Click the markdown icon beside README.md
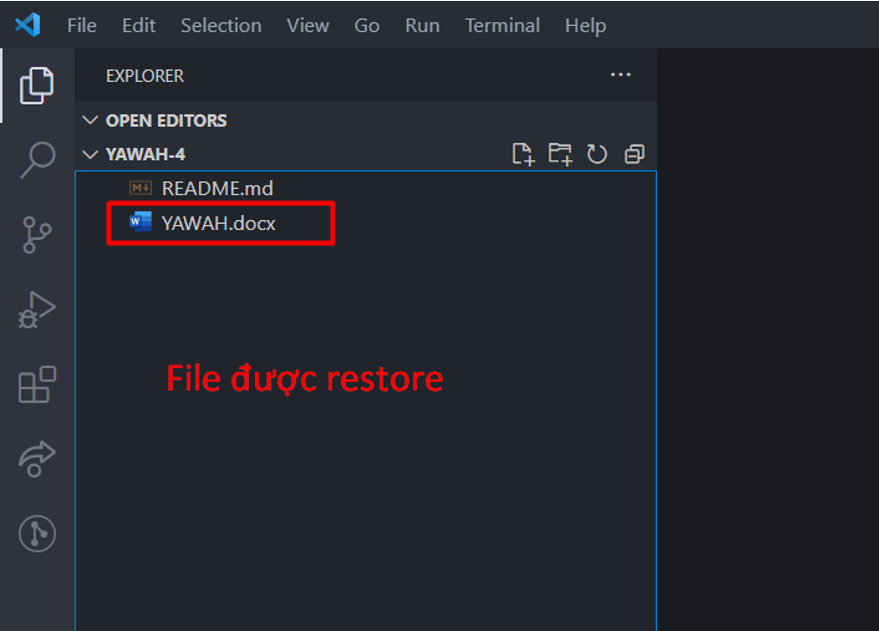This screenshot has width=879, height=631. point(140,188)
